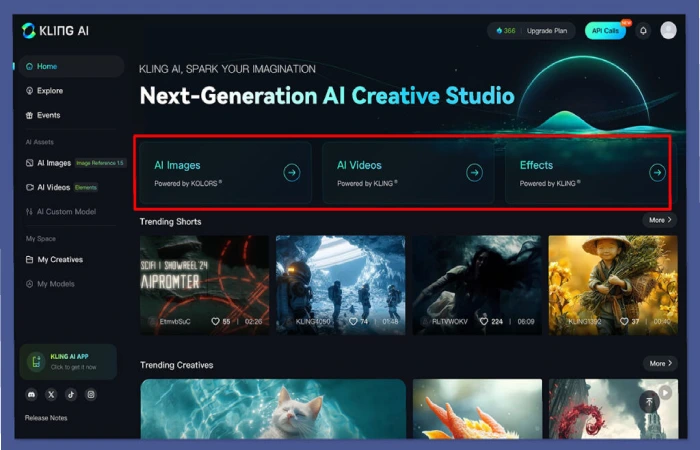Open the white cat underwater creative
The height and width of the screenshot is (450, 700).
pos(273,409)
